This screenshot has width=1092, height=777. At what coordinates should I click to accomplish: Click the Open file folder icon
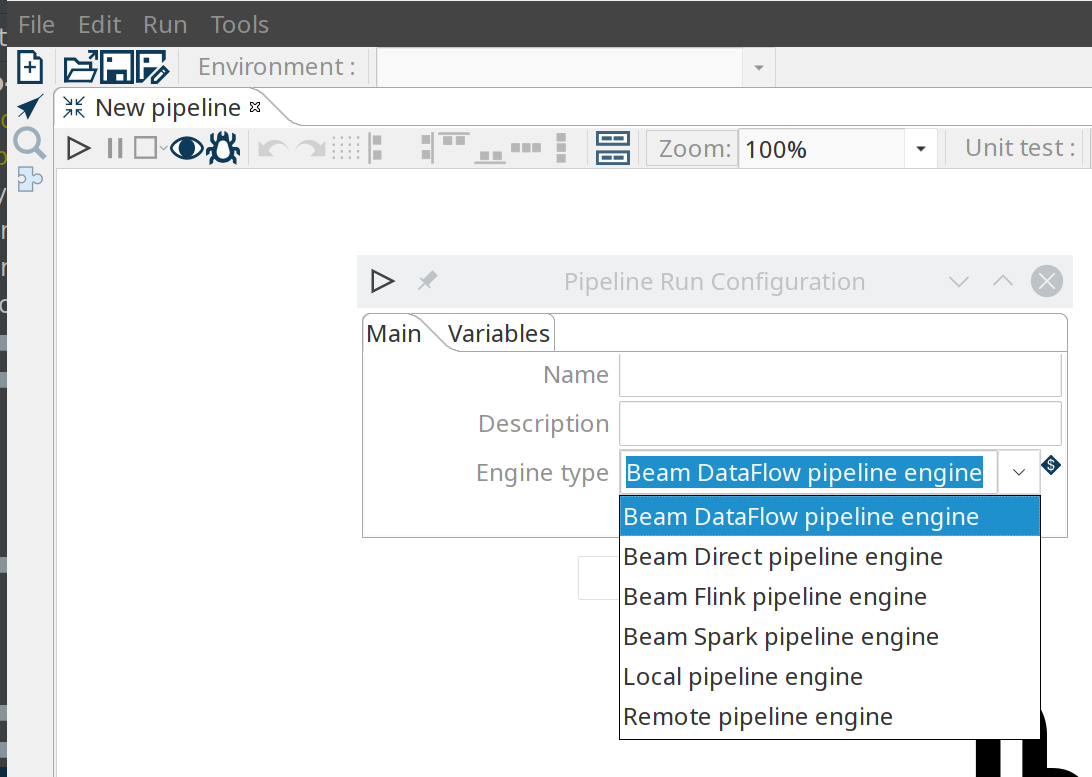click(80, 68)
